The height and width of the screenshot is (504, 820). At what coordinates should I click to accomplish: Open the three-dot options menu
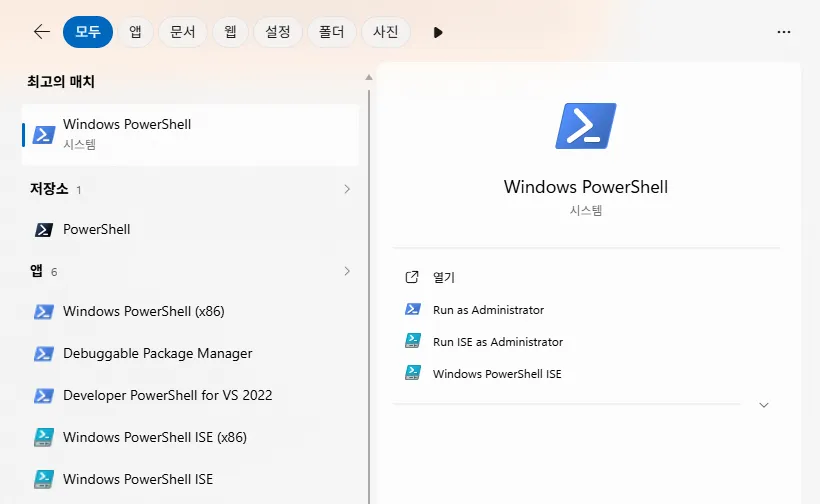pyautogui.click(x=783, y=32)
